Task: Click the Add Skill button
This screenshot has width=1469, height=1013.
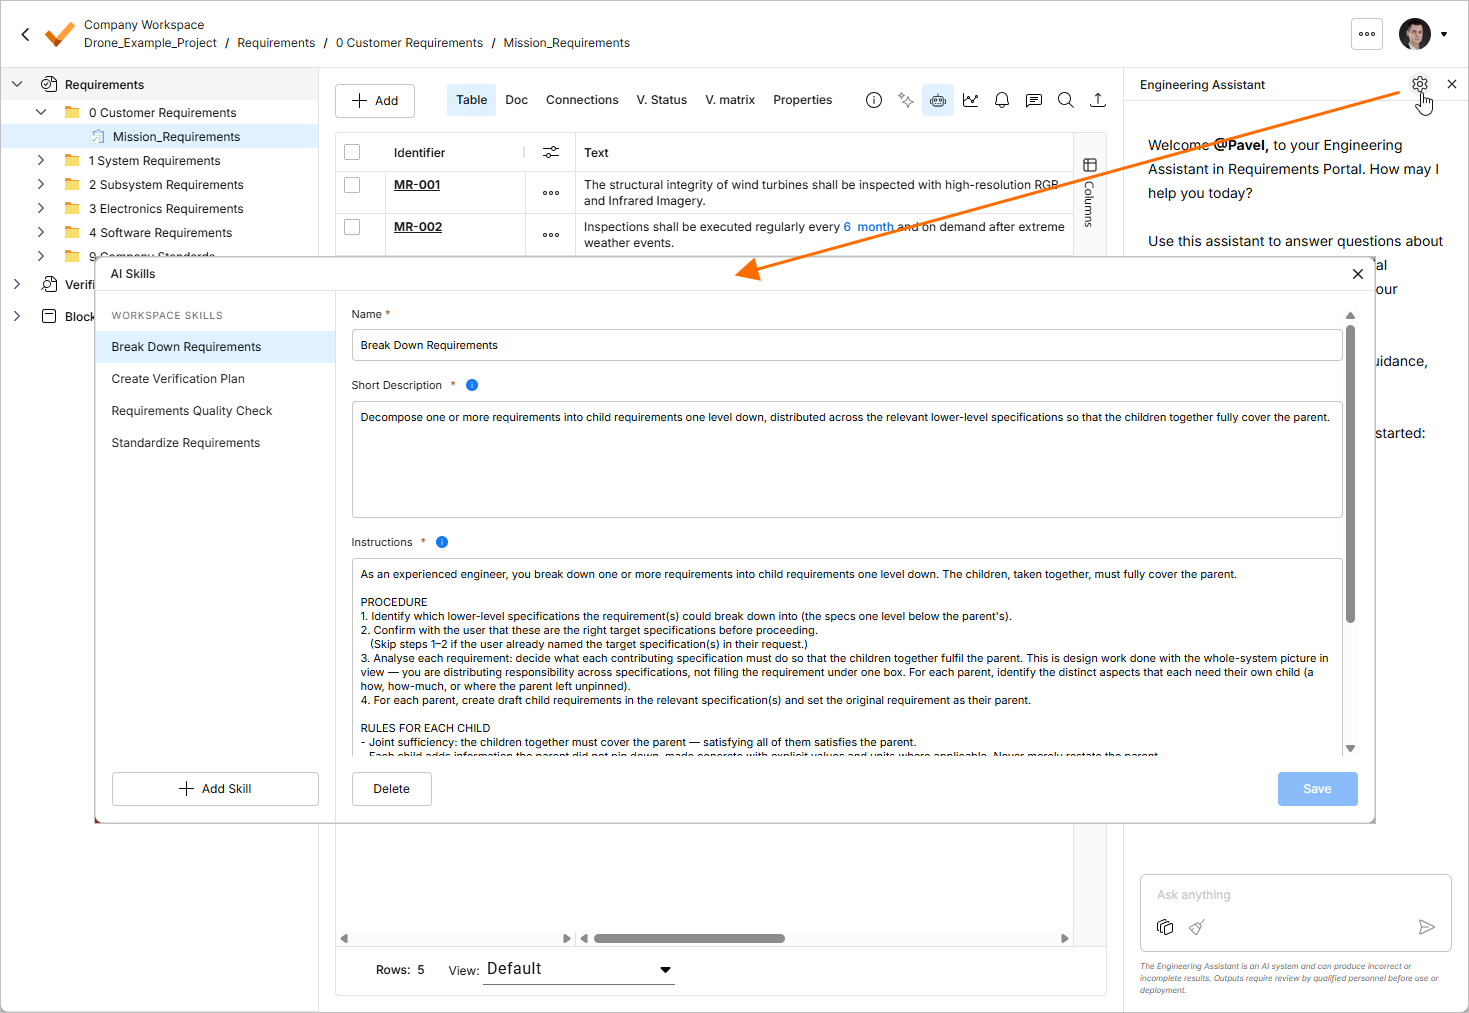Action: coord(215,789)
